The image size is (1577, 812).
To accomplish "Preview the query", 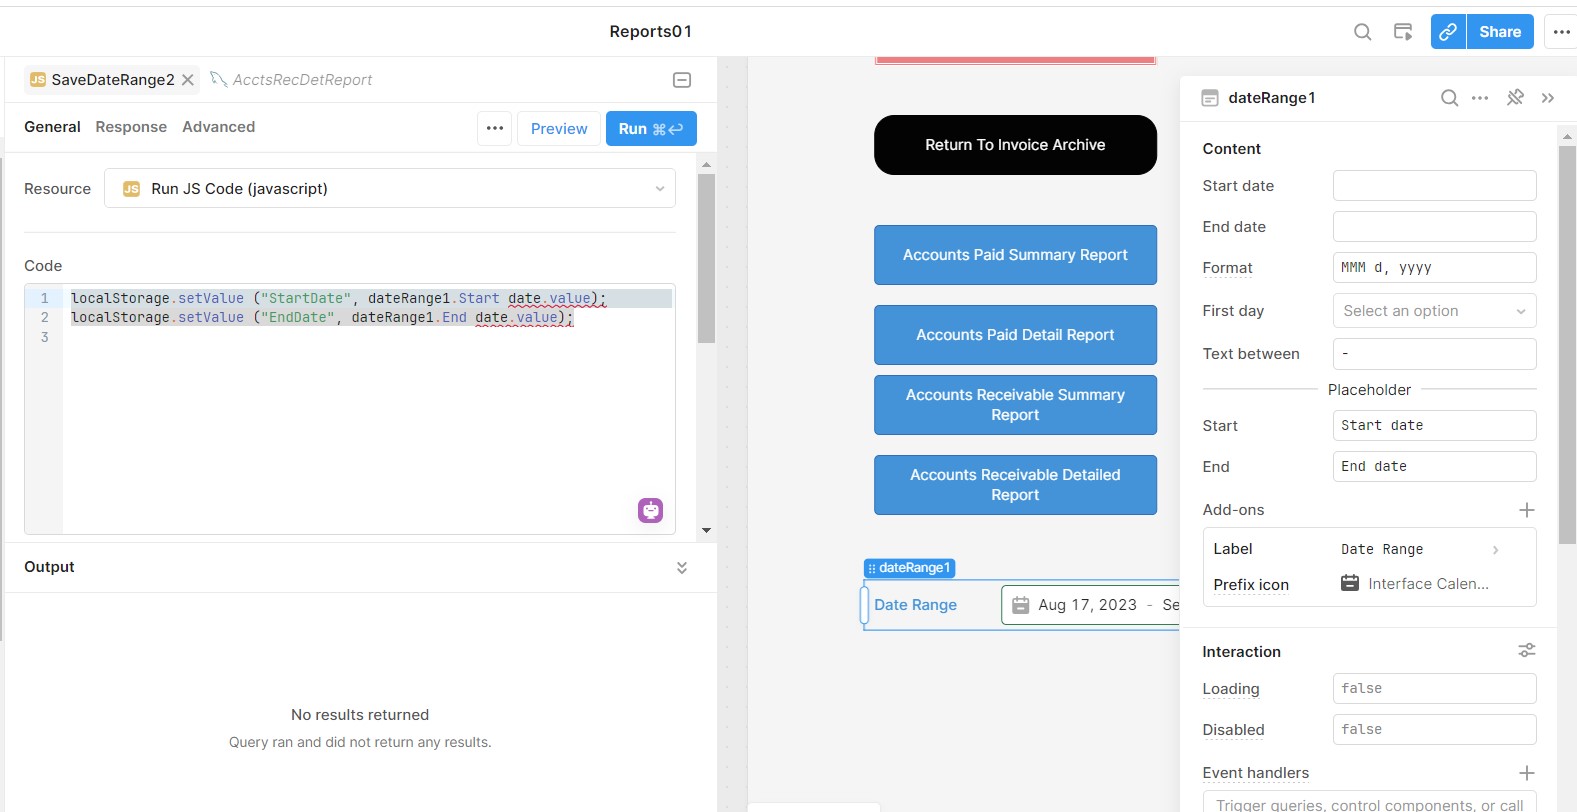I will point(559,128).
